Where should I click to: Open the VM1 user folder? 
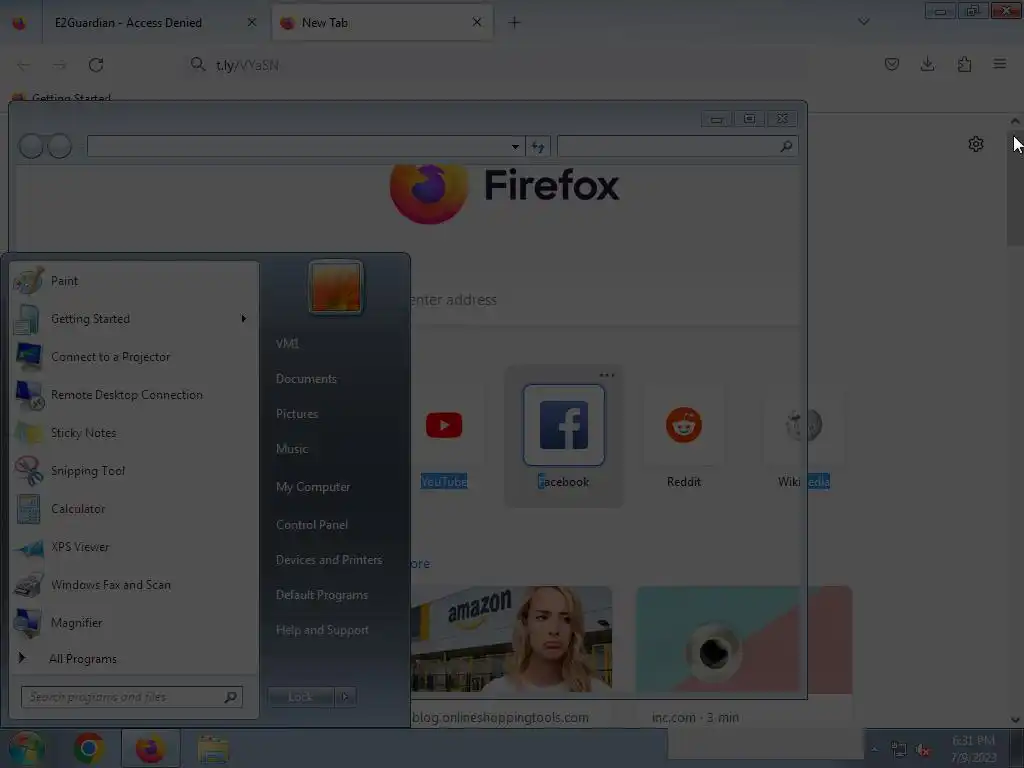[287, 344]
